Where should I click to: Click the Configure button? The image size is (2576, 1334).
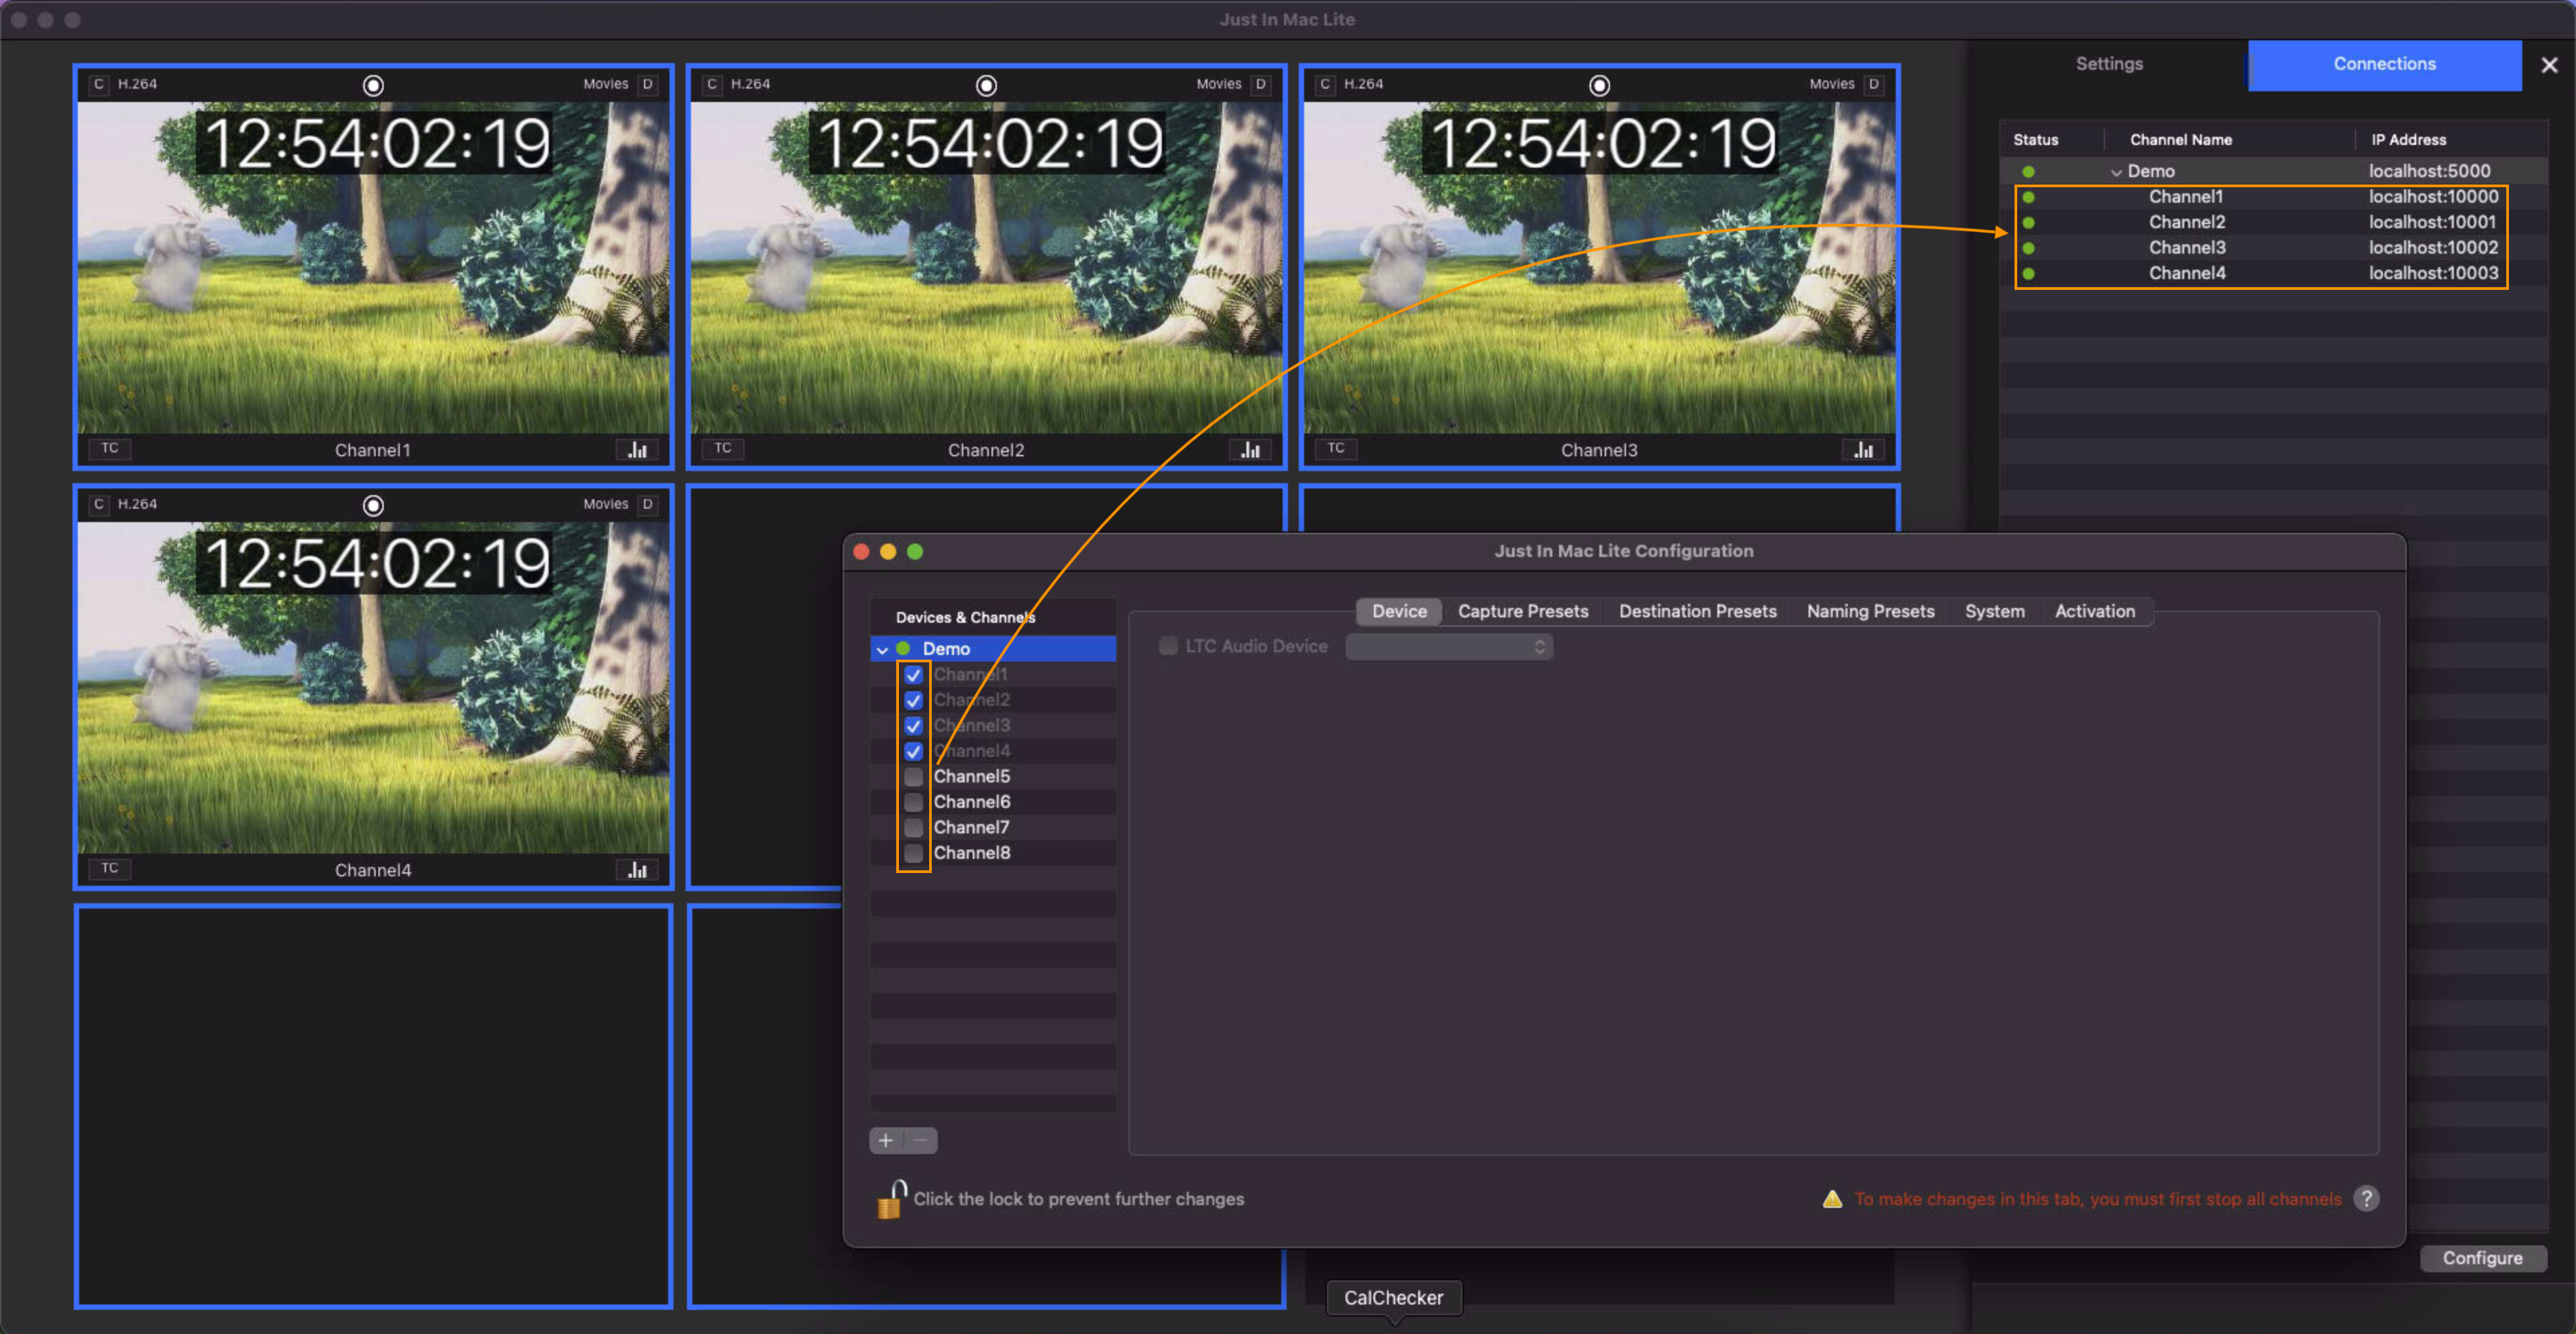[x=2482, y=1258]
